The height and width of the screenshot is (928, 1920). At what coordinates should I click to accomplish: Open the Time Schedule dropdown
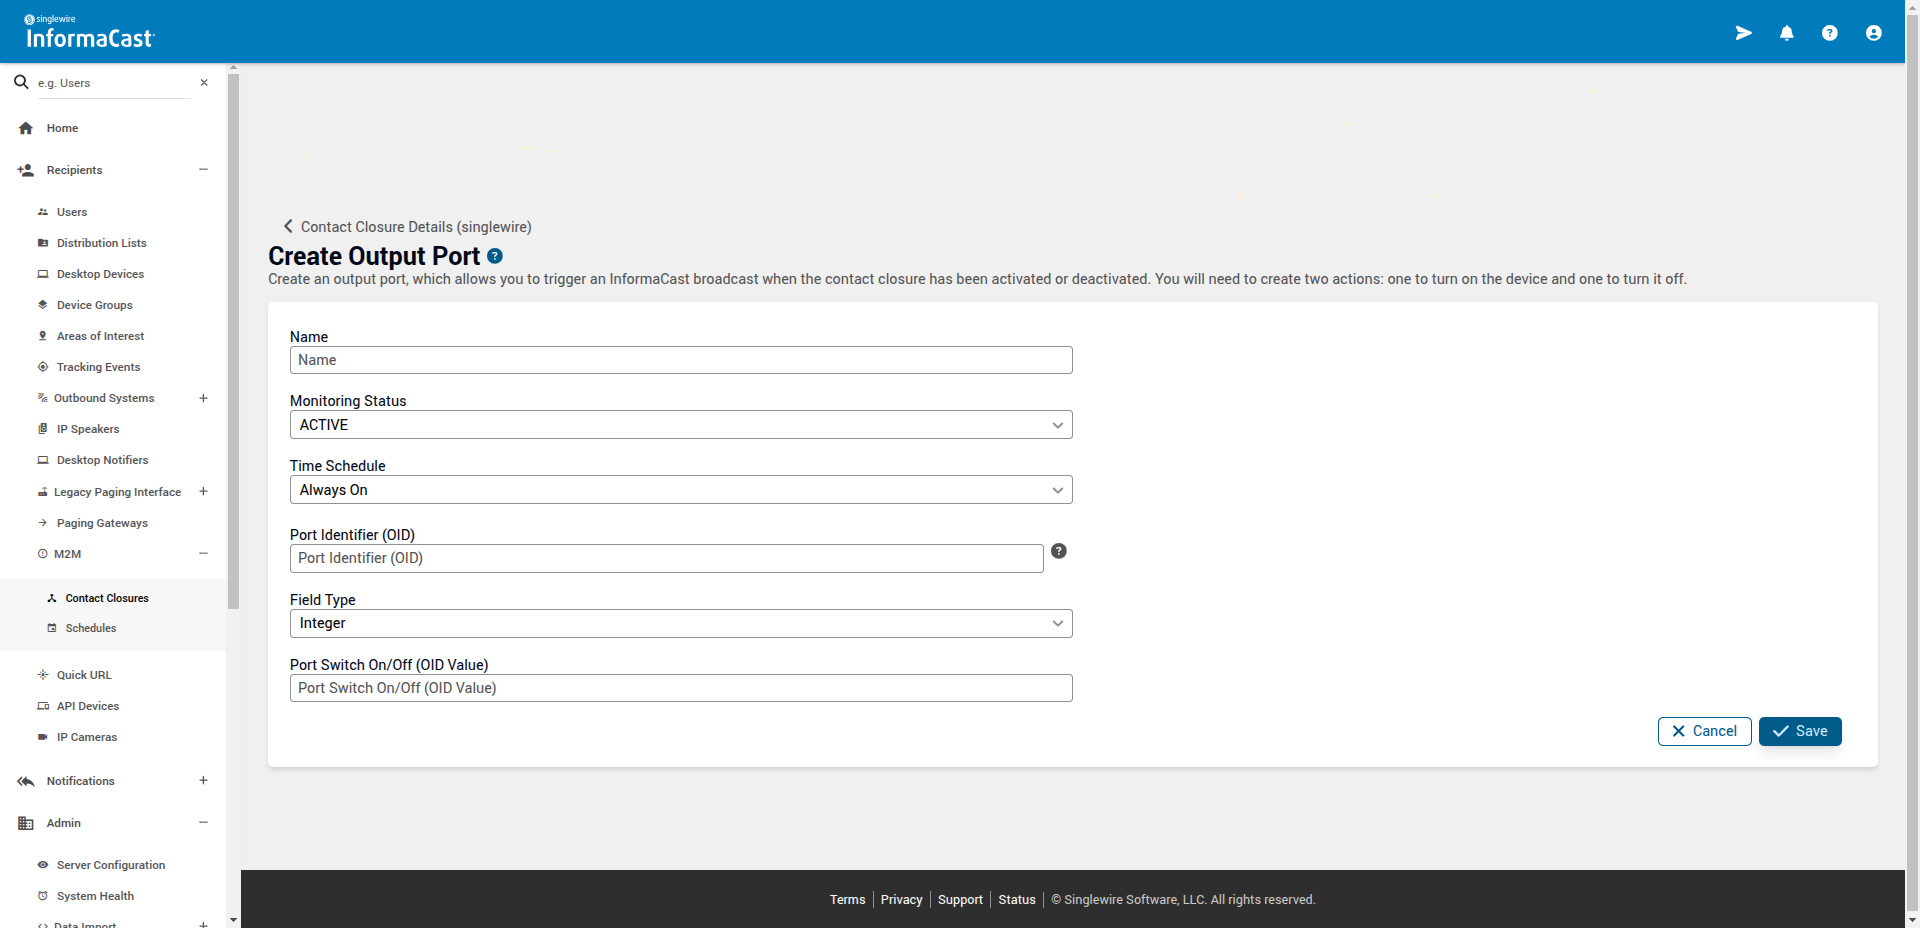[680, 490]
